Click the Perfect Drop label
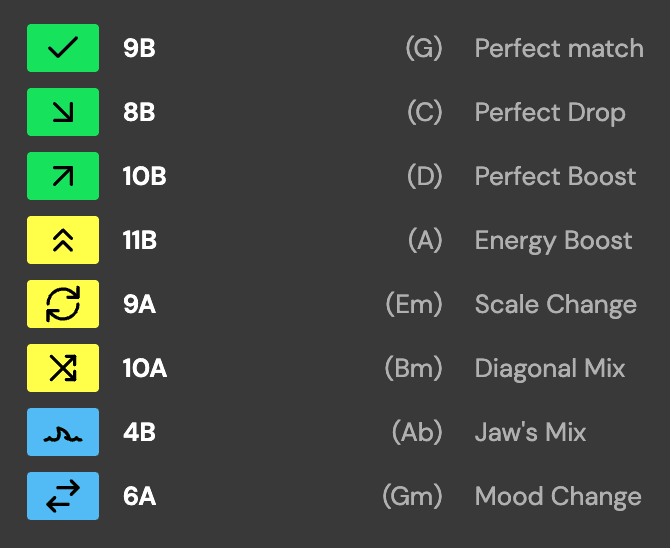This screenshot has height=548, width=670. (550, 112)
